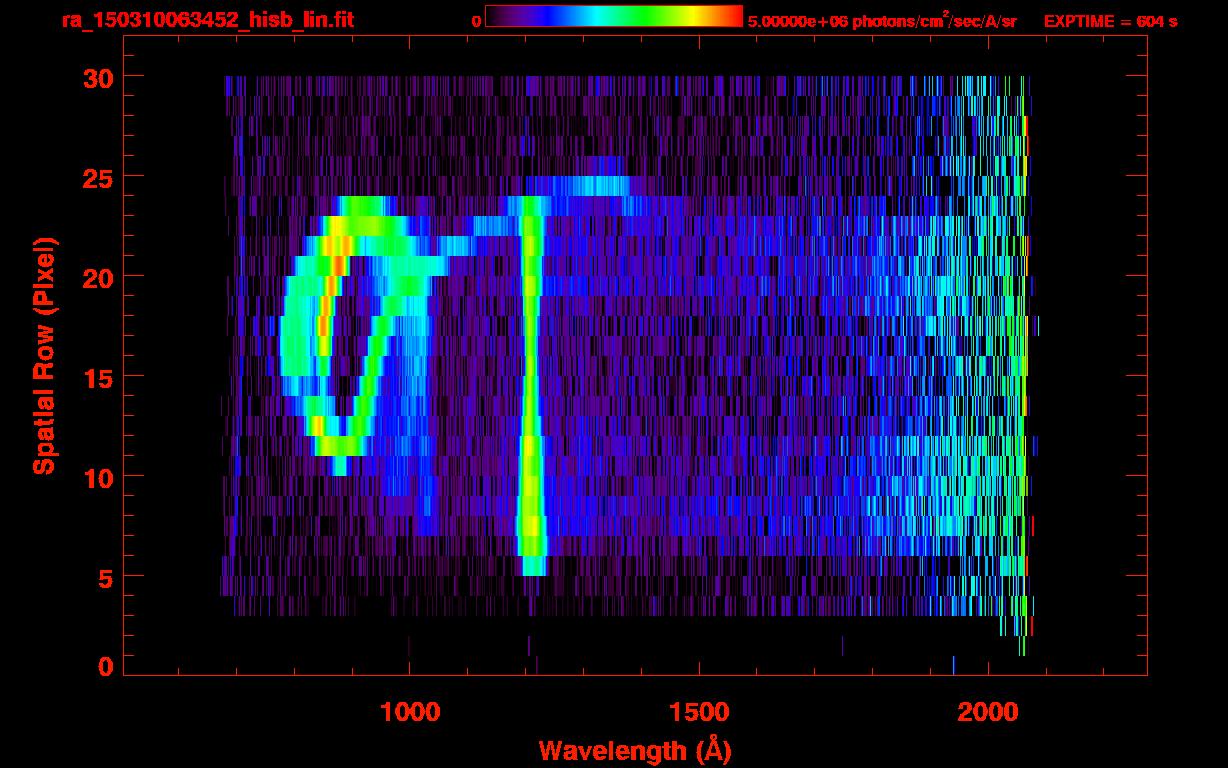1228x768 pixels.
Task: Click the Spatial Row (Pixel) axis title
Action: point(44,355)
